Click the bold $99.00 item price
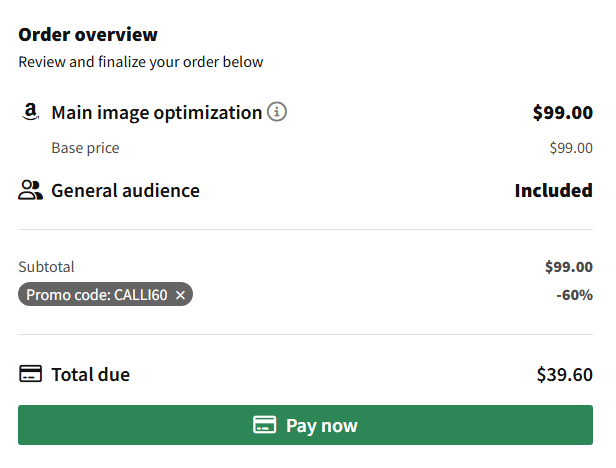The height and width of the screenshot is (468, 616). click(563, 113)
